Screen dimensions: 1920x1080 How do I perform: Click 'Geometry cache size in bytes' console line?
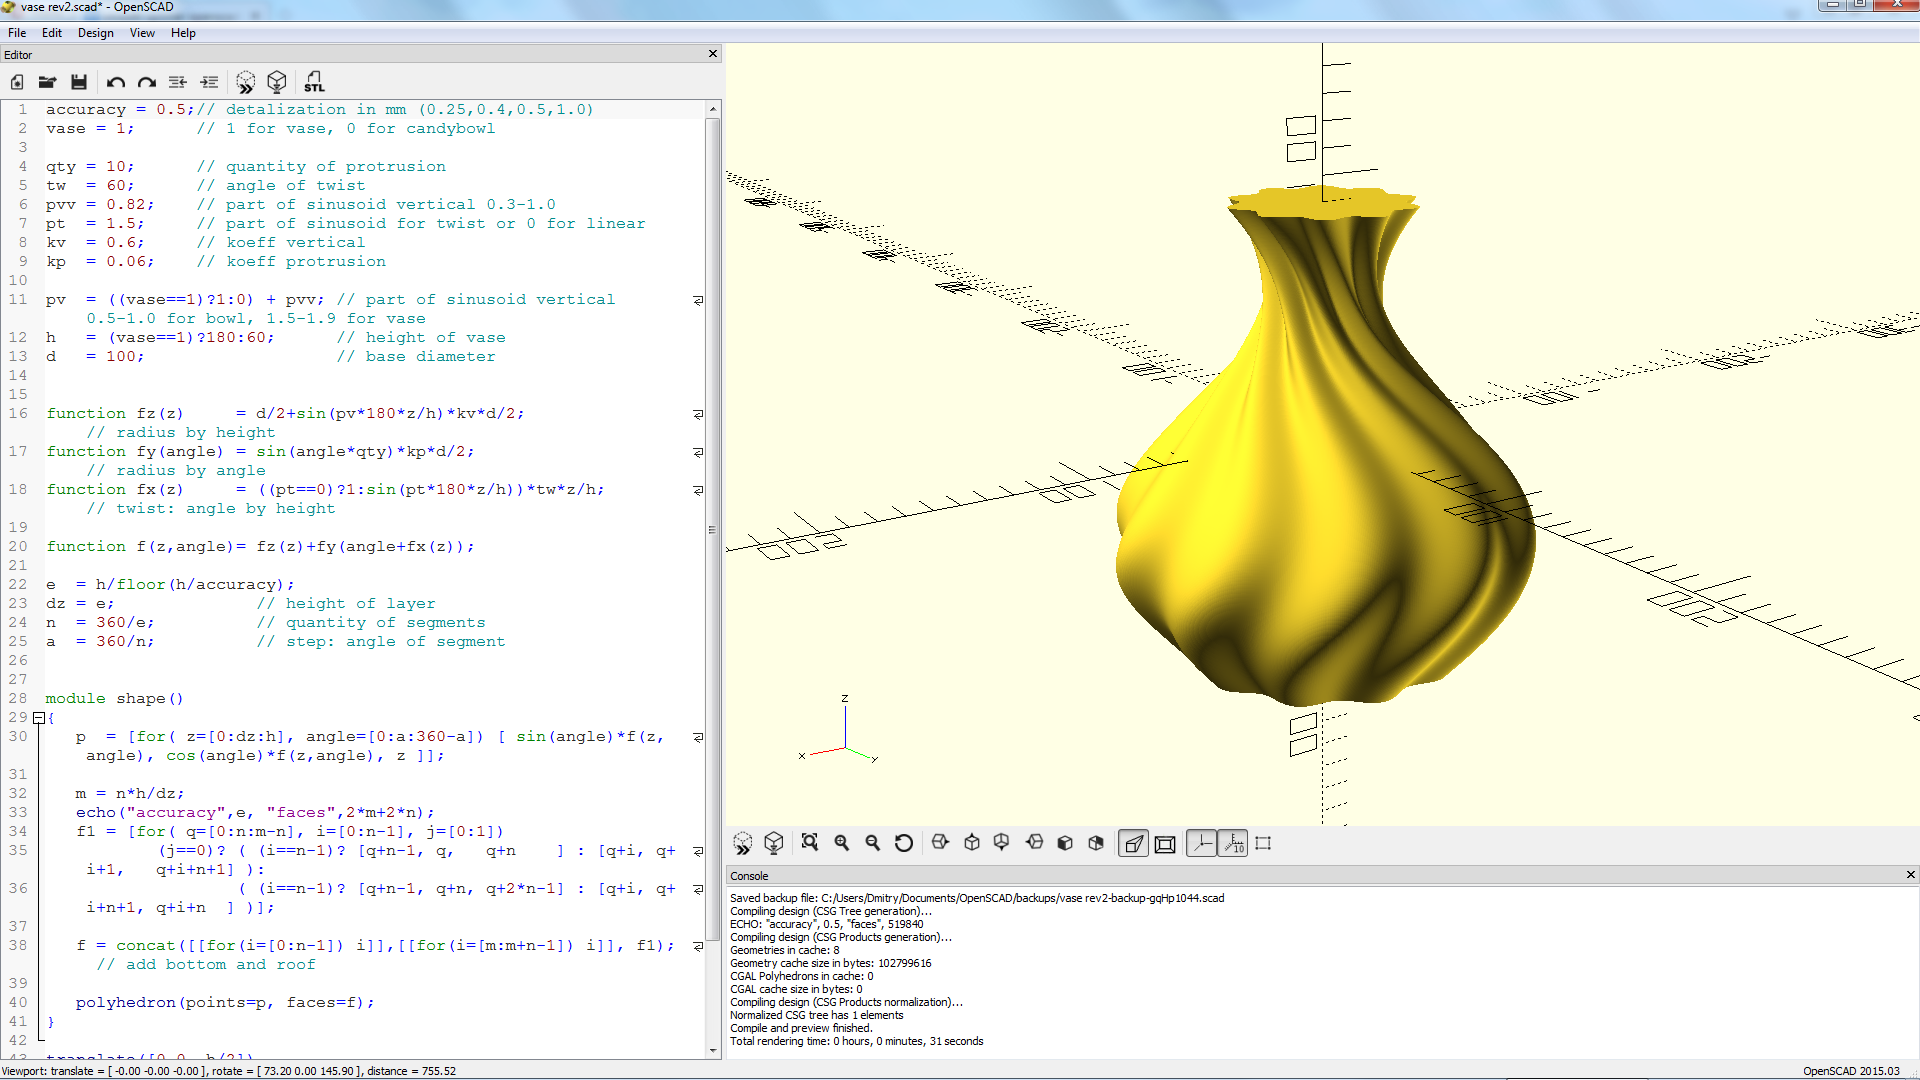pyautogui.click(x=831, y=963)
